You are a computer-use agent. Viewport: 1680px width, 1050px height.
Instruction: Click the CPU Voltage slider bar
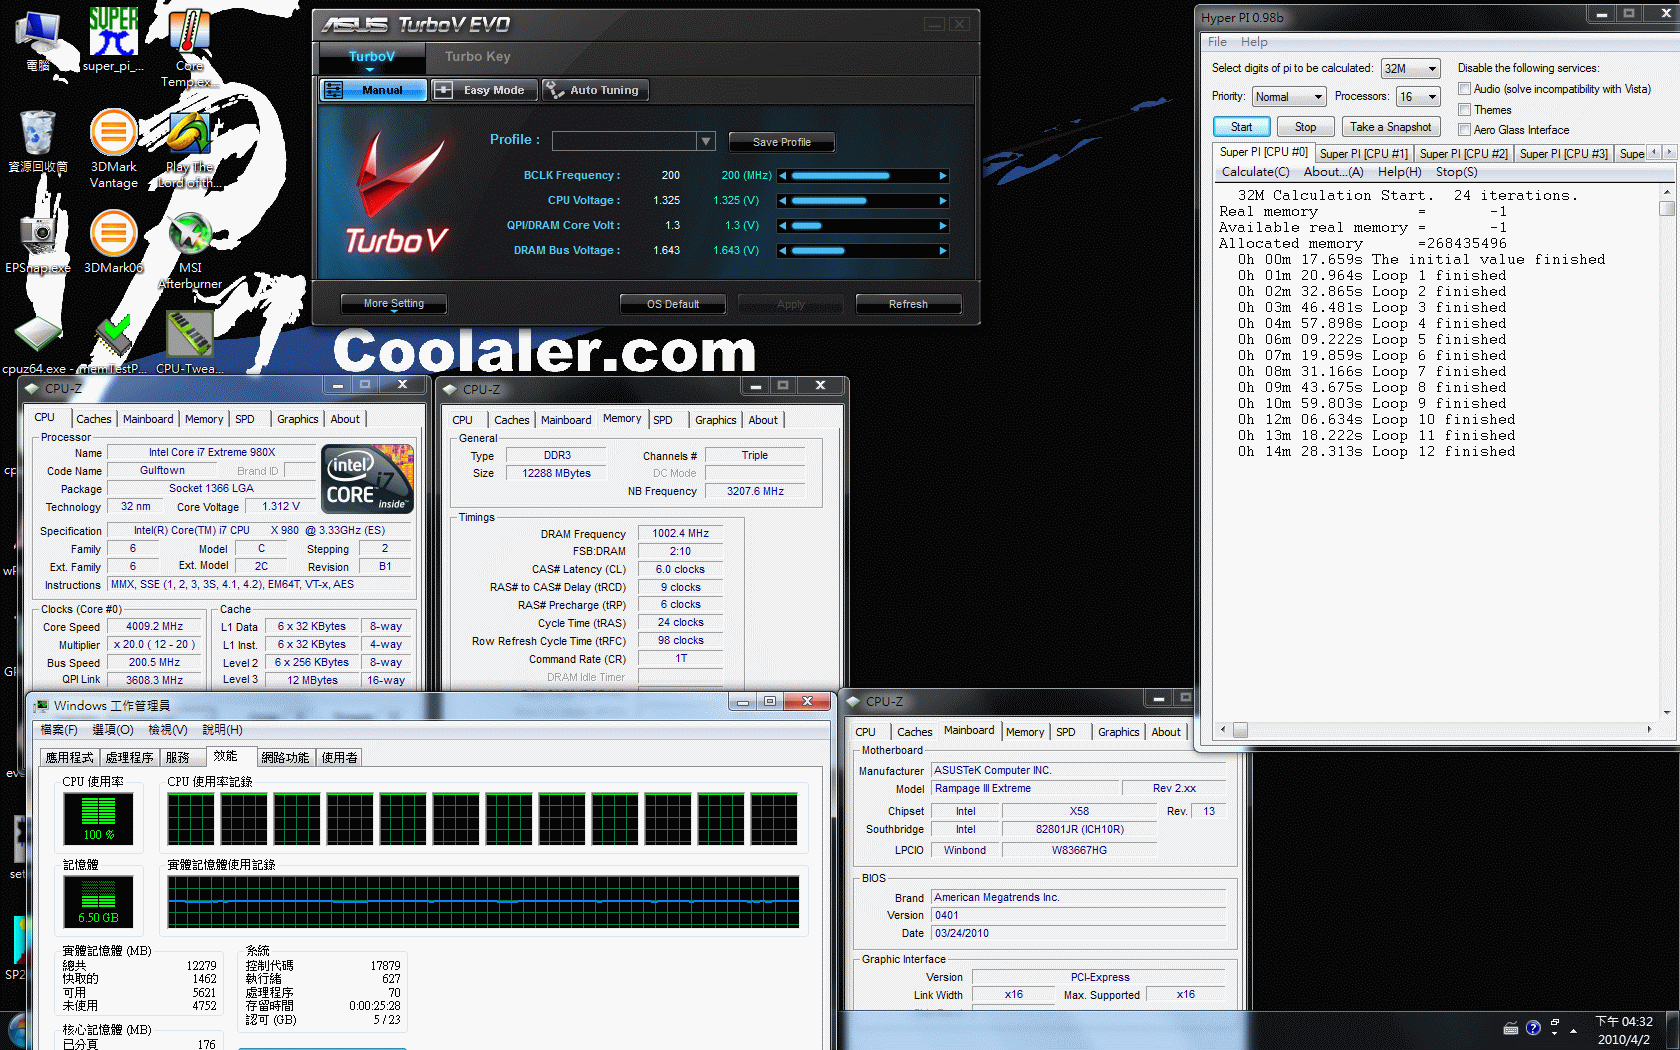(x=863, y=201)
